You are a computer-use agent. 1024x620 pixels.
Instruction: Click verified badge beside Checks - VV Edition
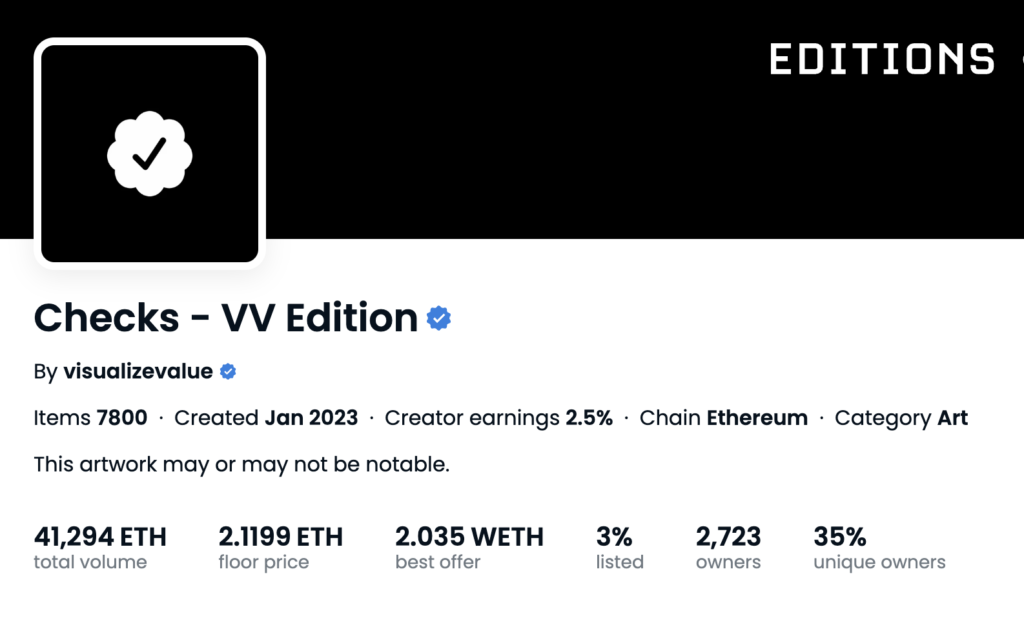(439, 318)
